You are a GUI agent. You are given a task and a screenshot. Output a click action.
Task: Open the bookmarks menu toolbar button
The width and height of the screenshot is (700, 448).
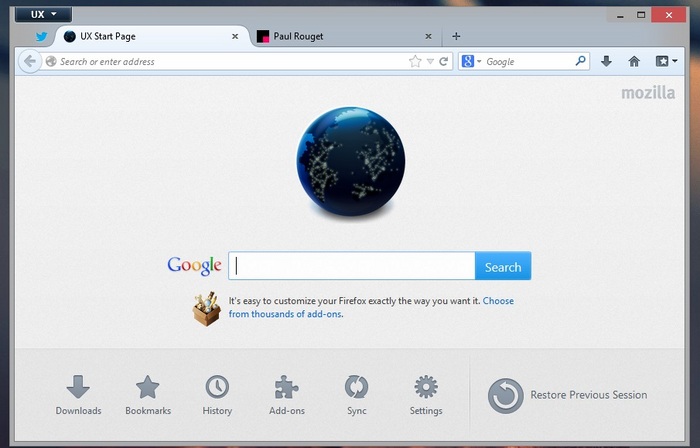(666, 61)
